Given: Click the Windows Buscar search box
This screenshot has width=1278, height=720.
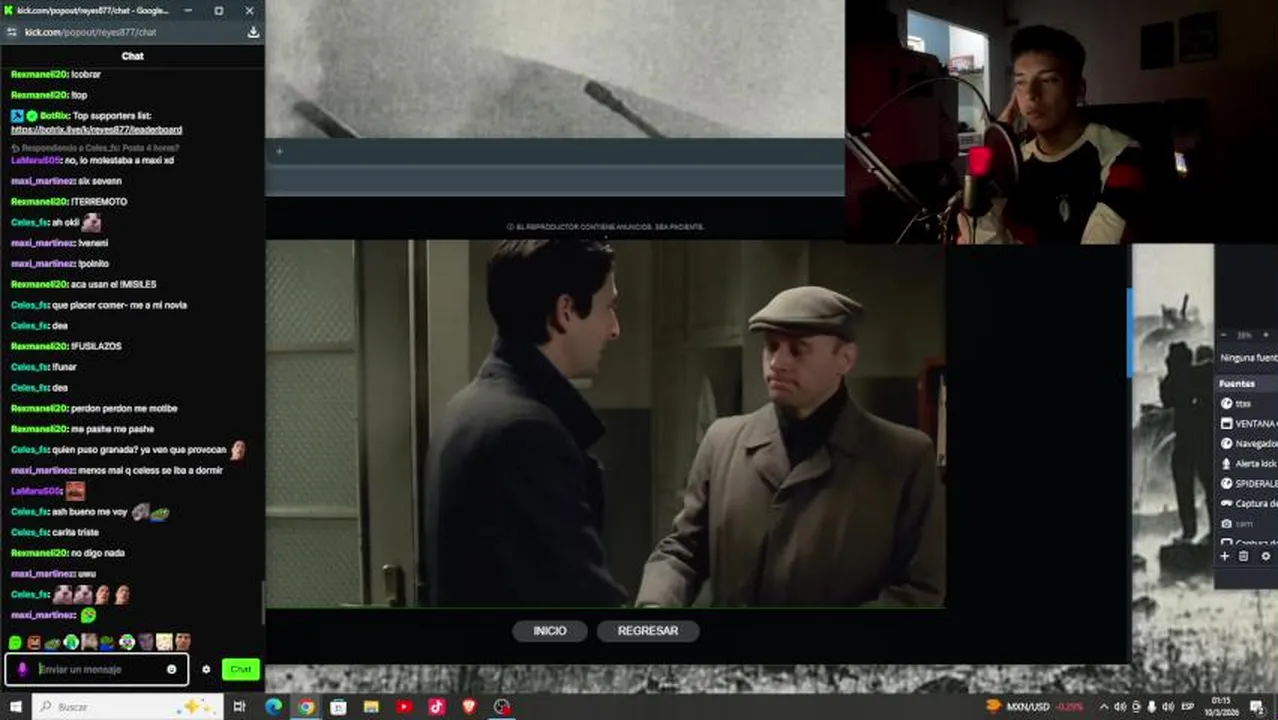Looking at the screenshot, I should (x=126, y=707).
